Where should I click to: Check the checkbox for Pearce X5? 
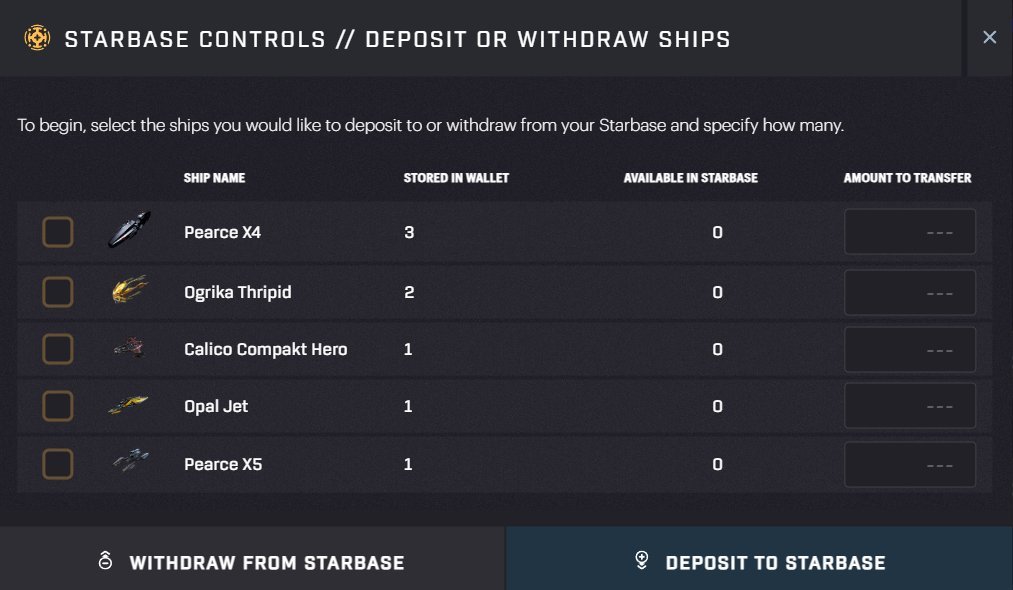click(58, 463)
